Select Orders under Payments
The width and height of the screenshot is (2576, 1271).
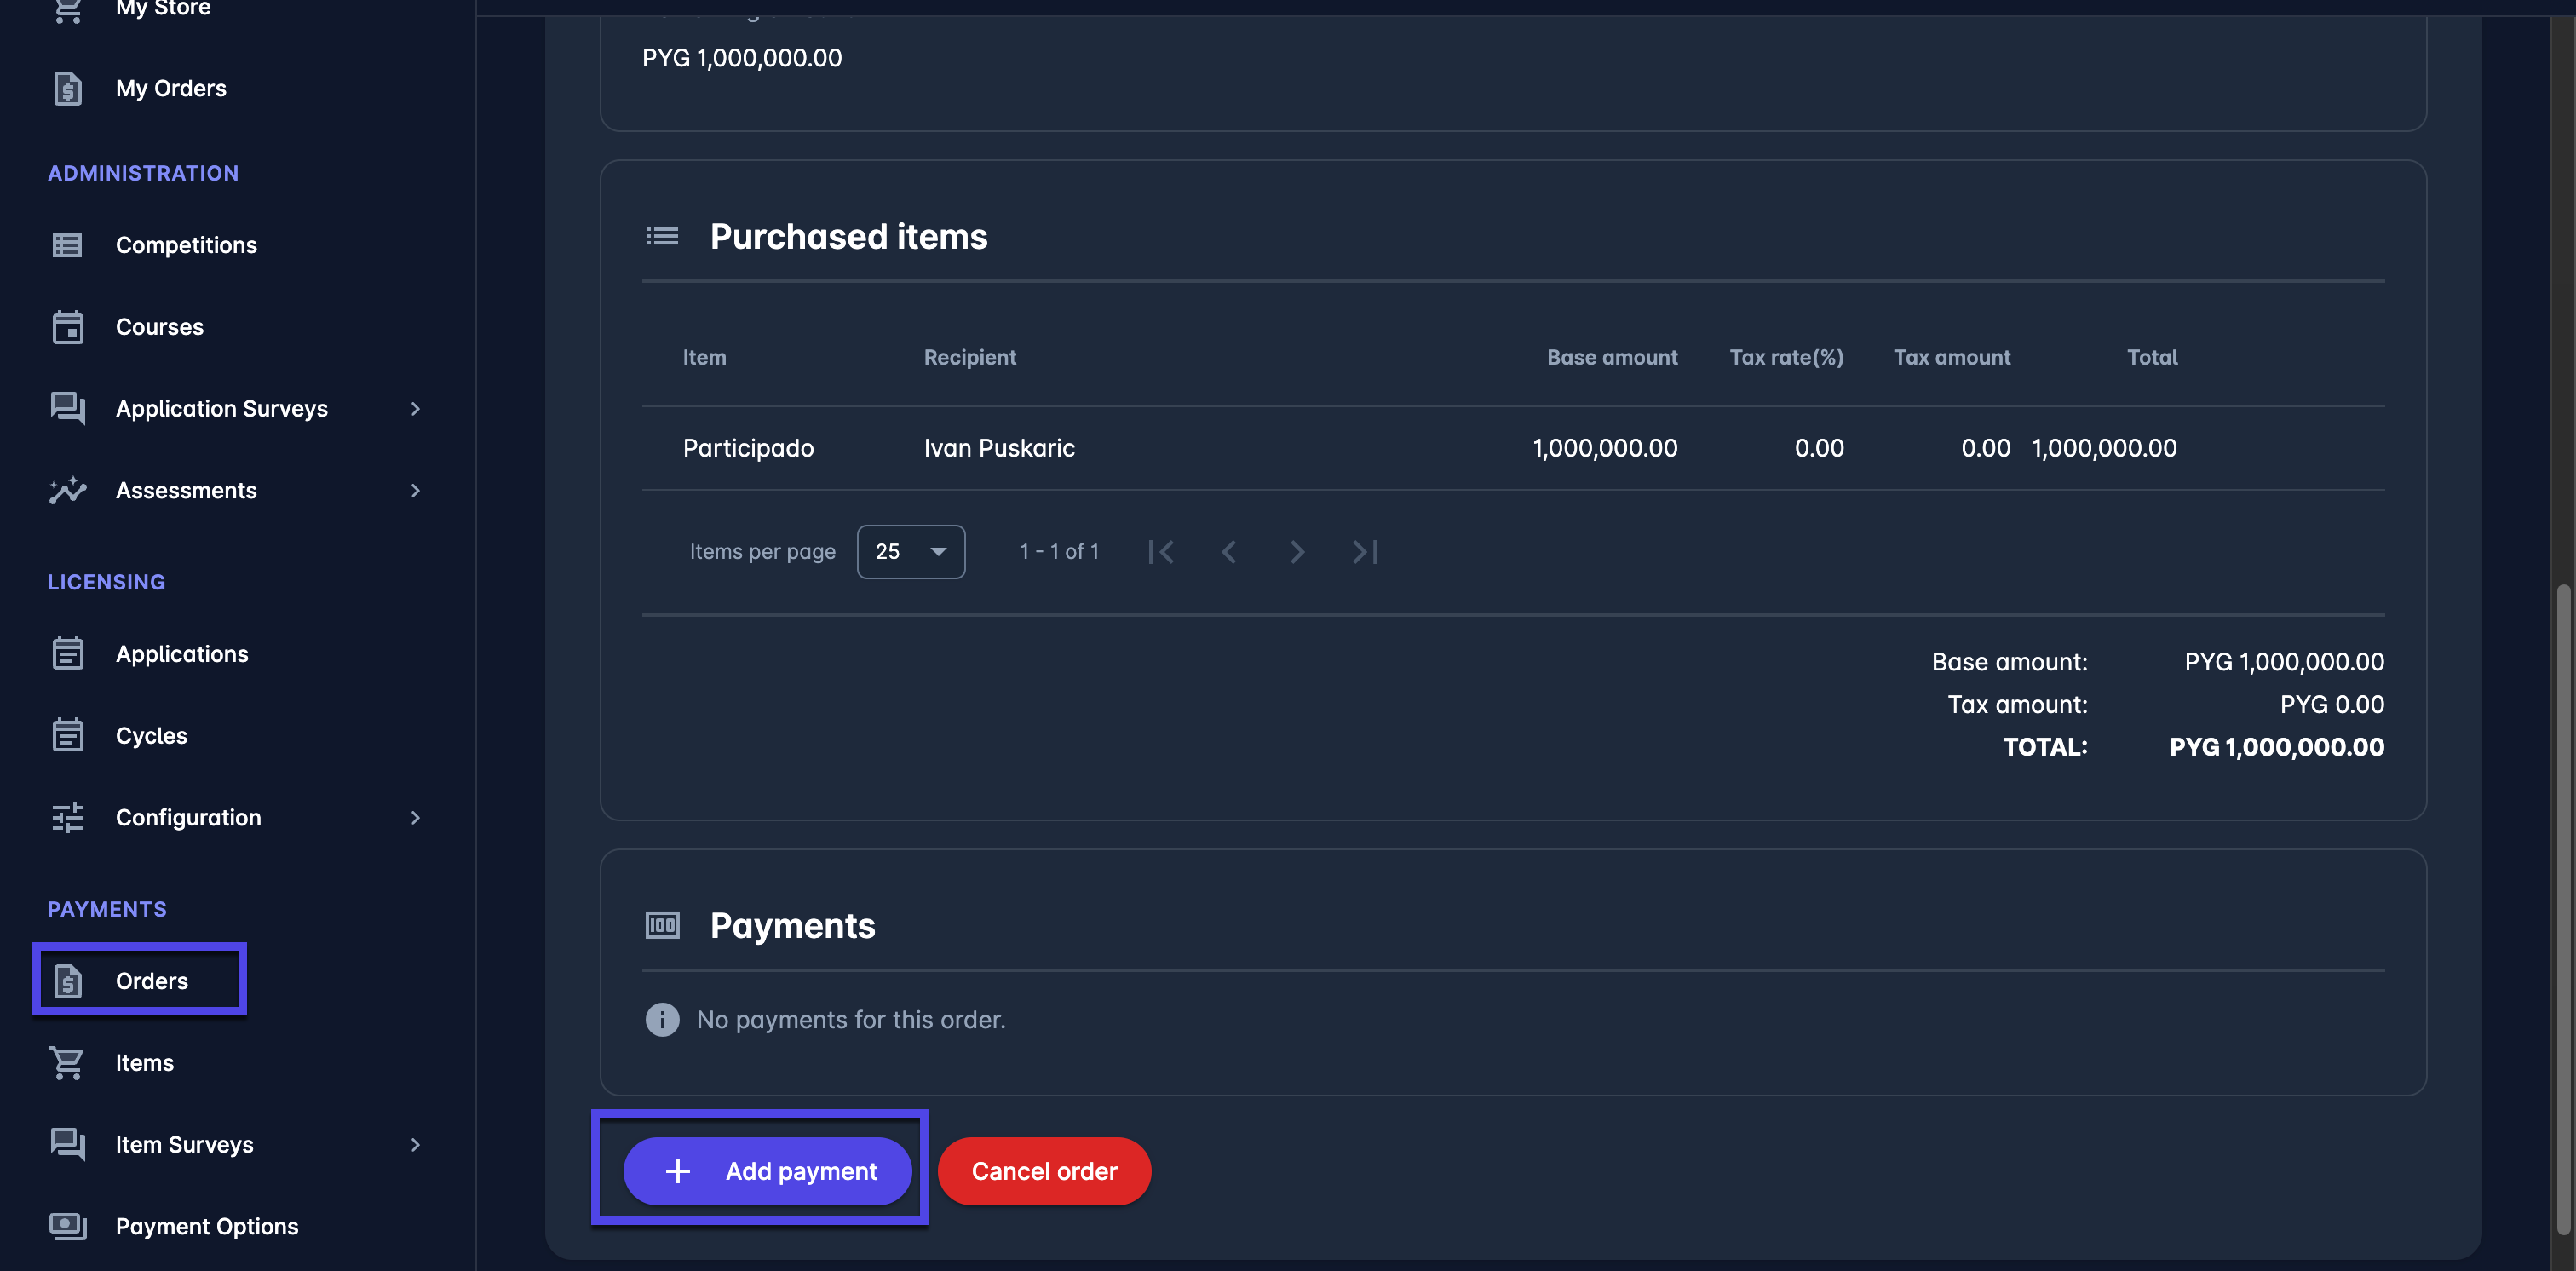(x=151, y=980)
